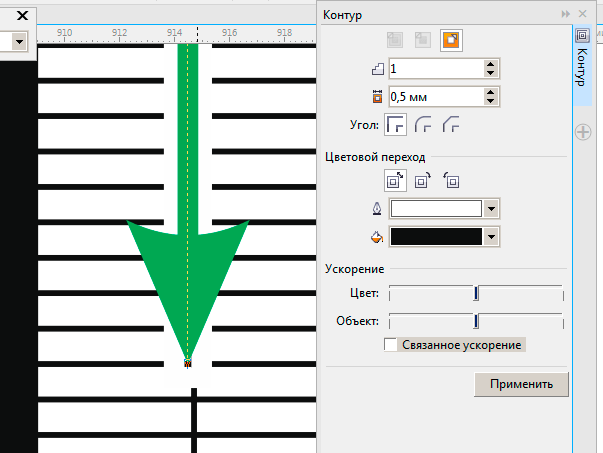Select counterclockwise contour color transition
The width and height of the screenshot is (603, 453).
[451, 180]
